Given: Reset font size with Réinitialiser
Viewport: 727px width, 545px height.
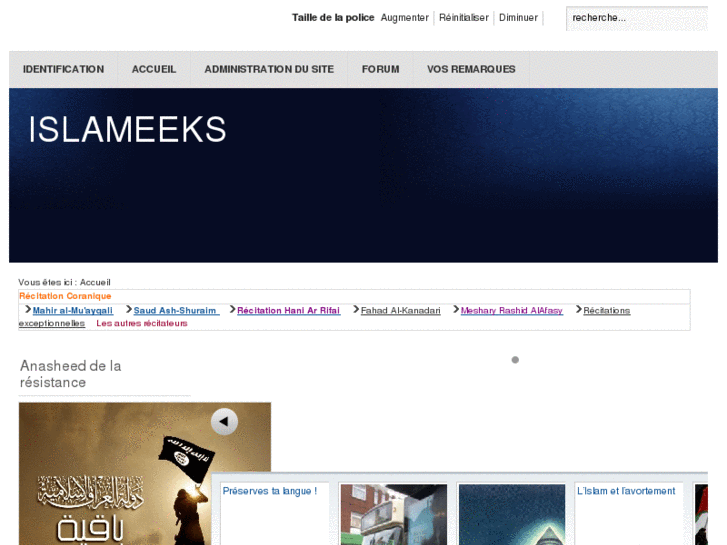Looking at the screenshot, I should point(464,18).
